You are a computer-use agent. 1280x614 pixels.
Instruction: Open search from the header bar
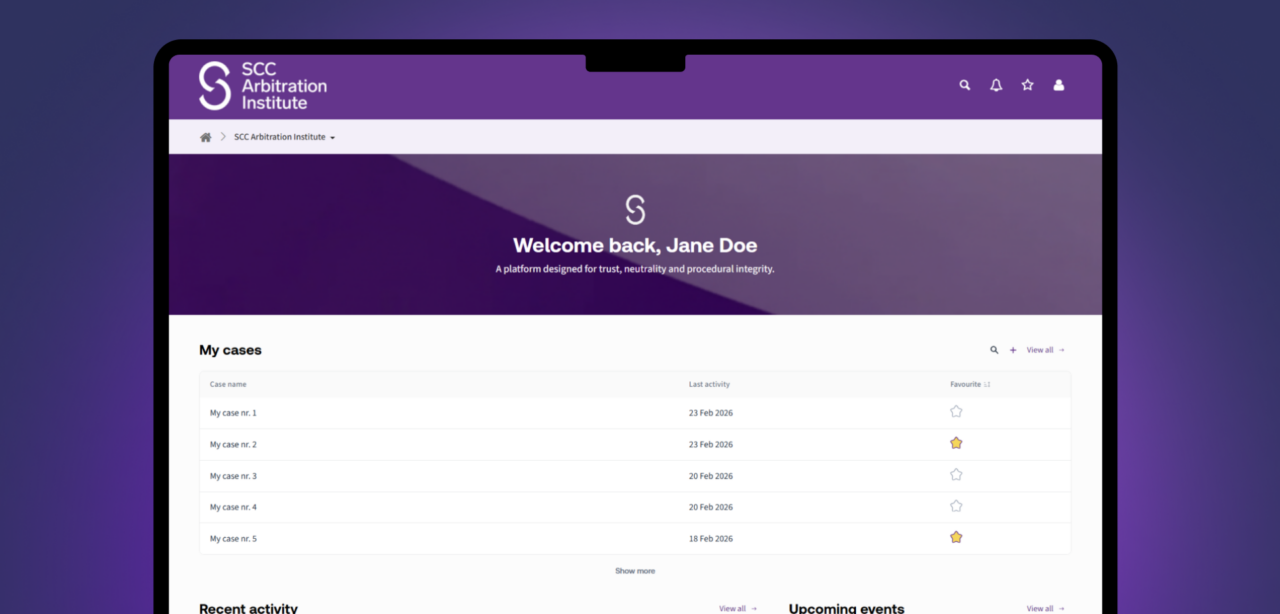tap(965, 86)
